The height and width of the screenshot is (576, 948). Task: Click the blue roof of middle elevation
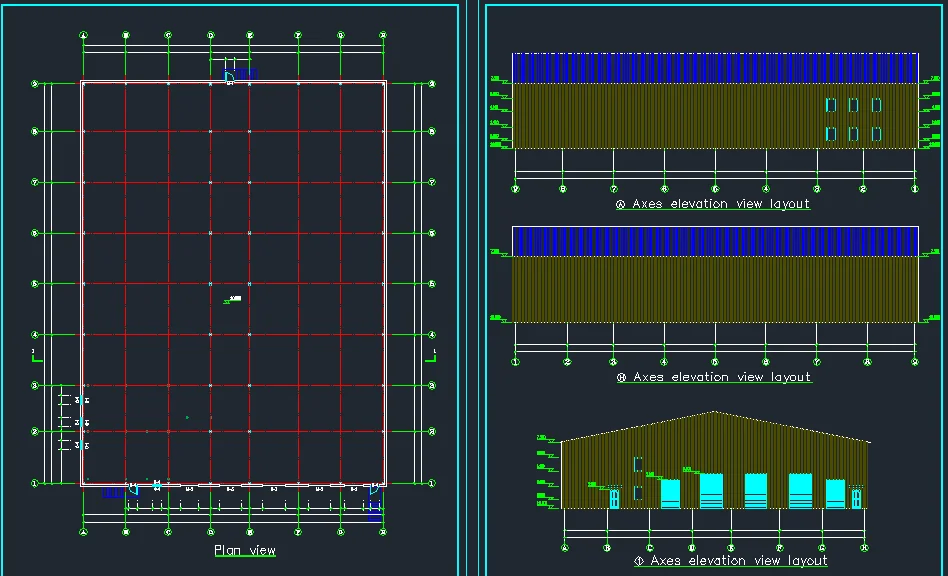pyautogui.click(x=714, y=241)
